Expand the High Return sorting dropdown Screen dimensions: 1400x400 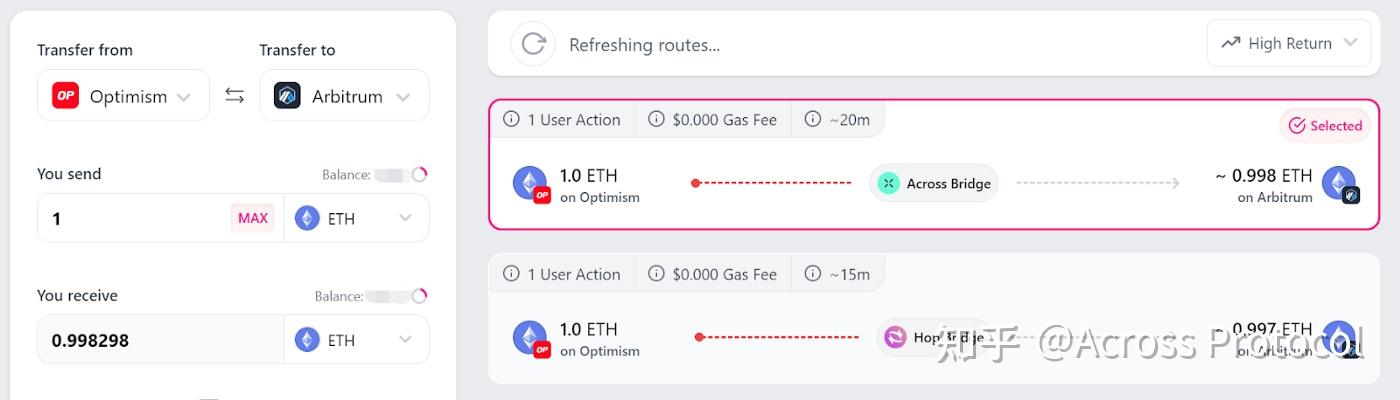1288,44
